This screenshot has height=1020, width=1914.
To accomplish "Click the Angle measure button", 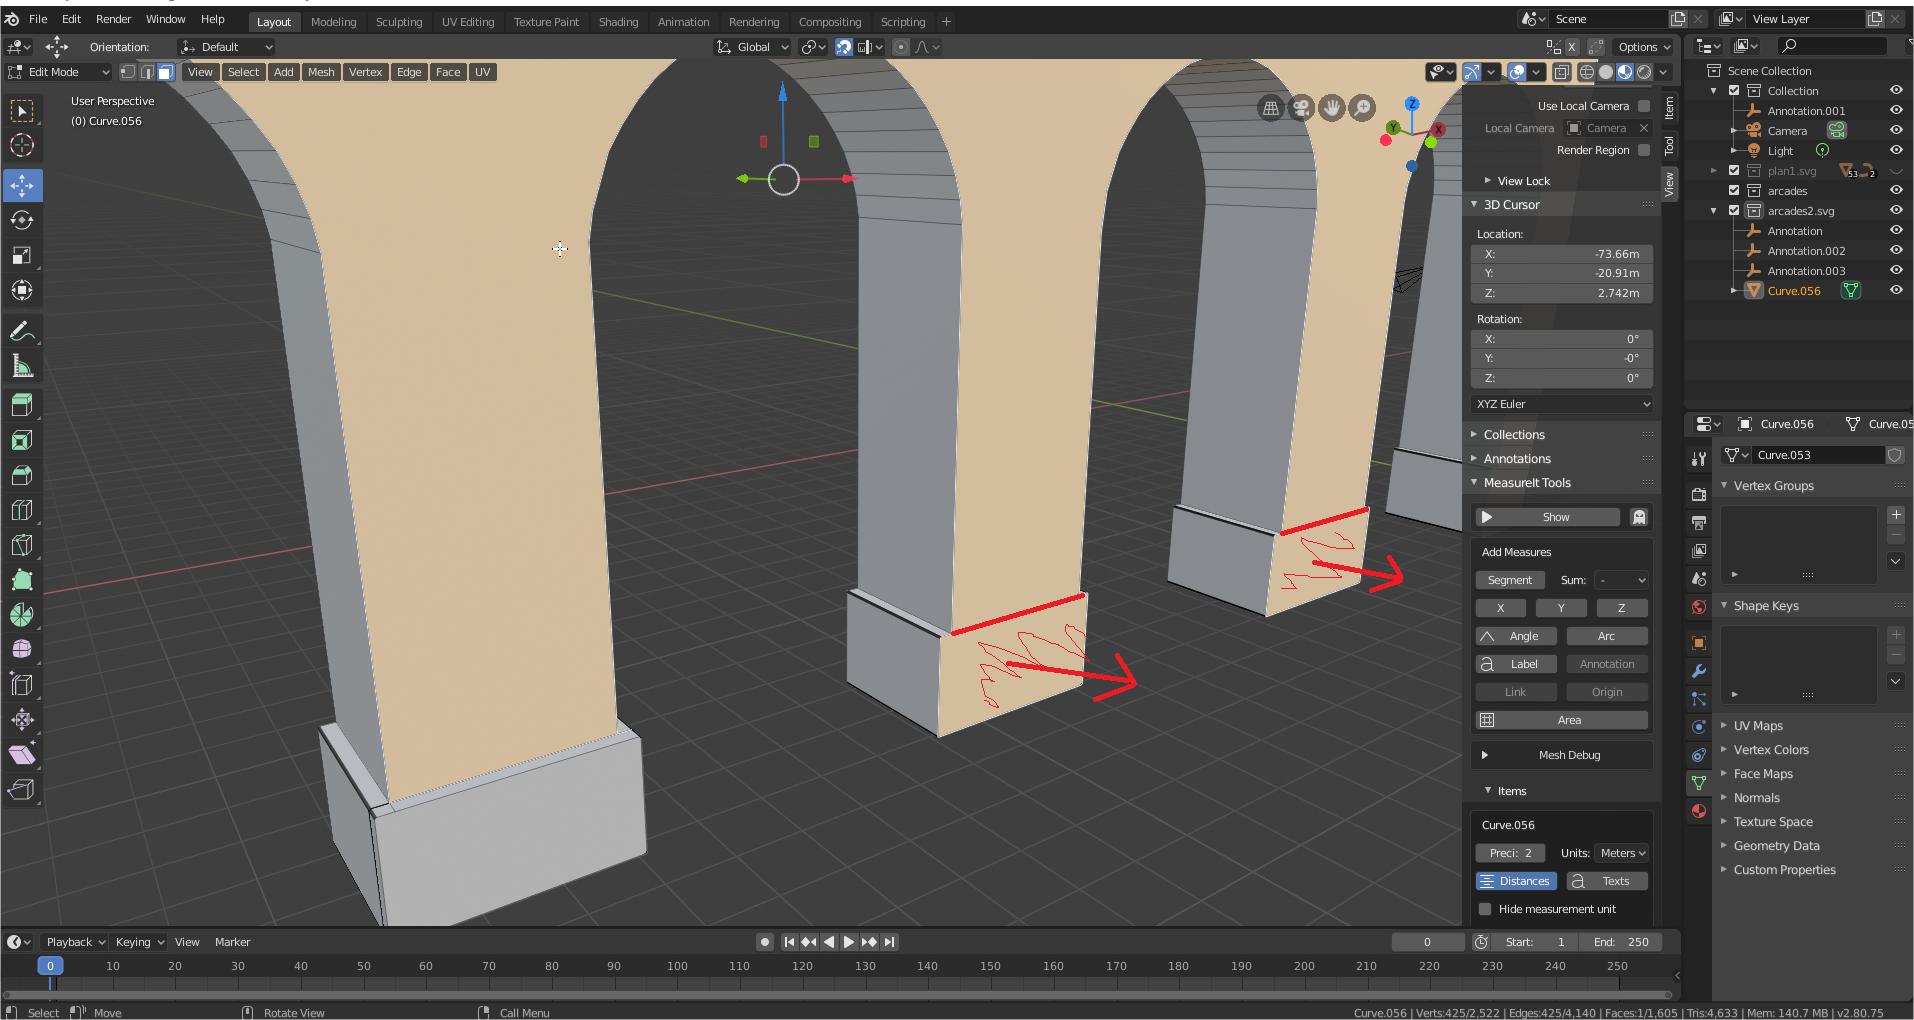I will 1516,636.
